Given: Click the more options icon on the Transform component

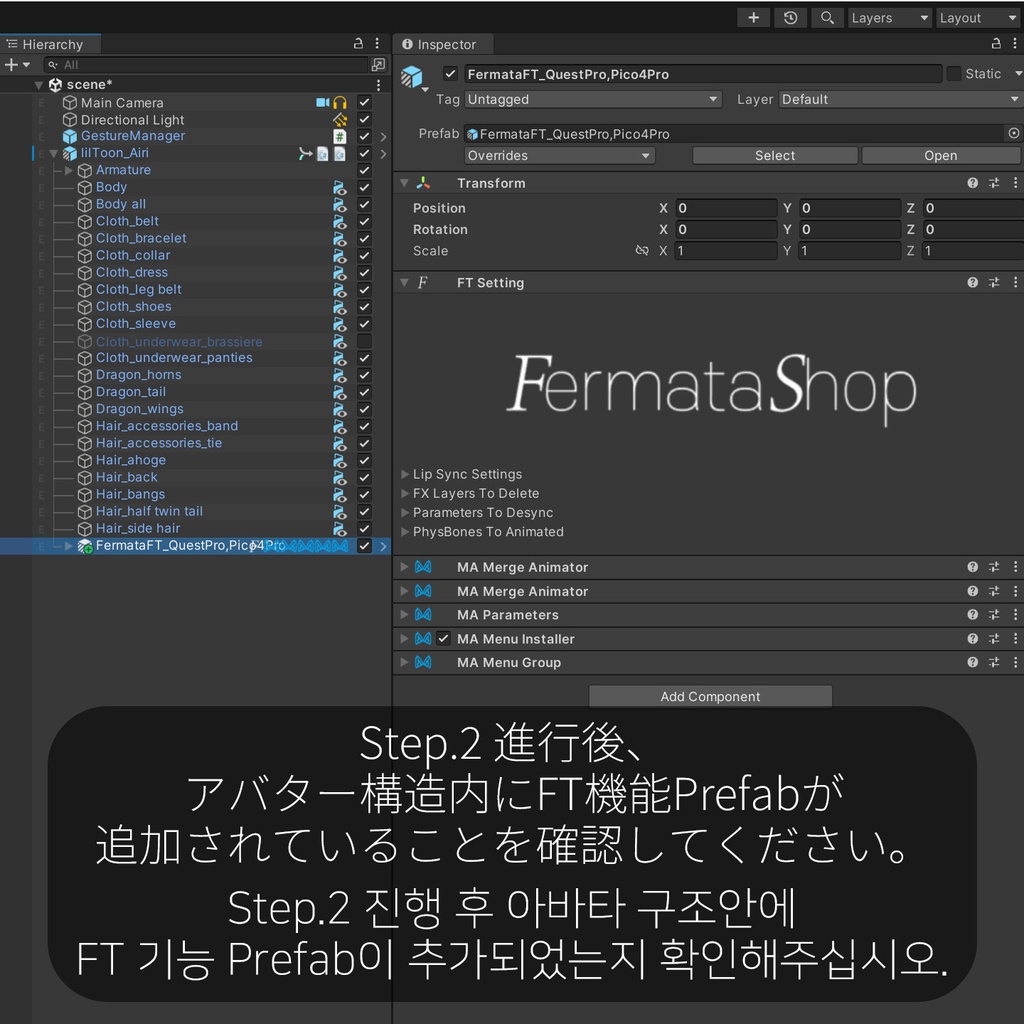Looking at the screenshot, I should click(x=1016, y=183).
